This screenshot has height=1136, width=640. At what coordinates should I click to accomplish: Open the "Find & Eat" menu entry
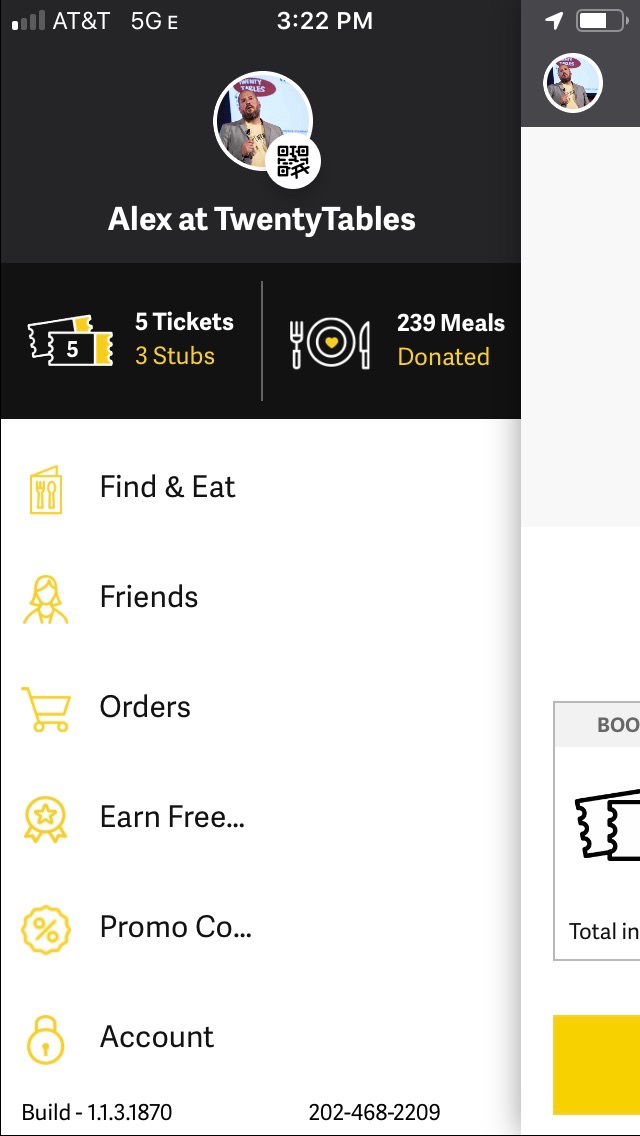[x=166, y=487]
